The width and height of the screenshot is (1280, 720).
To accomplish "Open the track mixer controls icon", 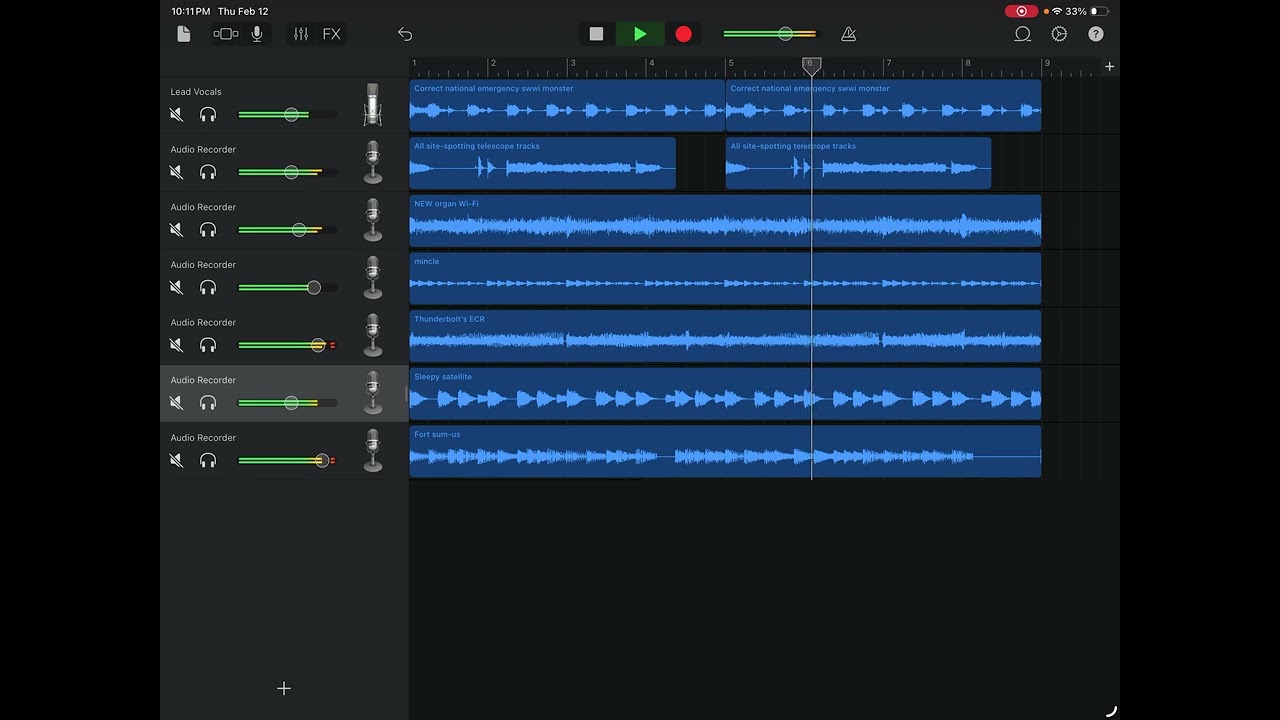I will (x=301, y=34).
